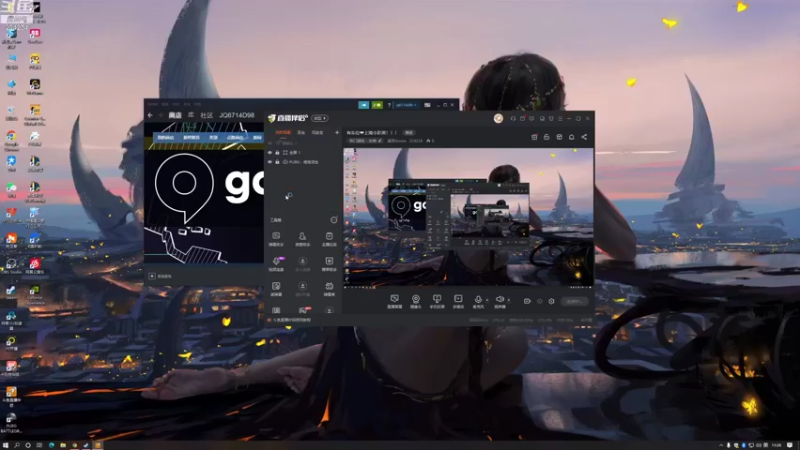Viewport: 800px width, 450px height.
Task: Open the message bubble icon in title bar
Action: click(x=532, y=118)
